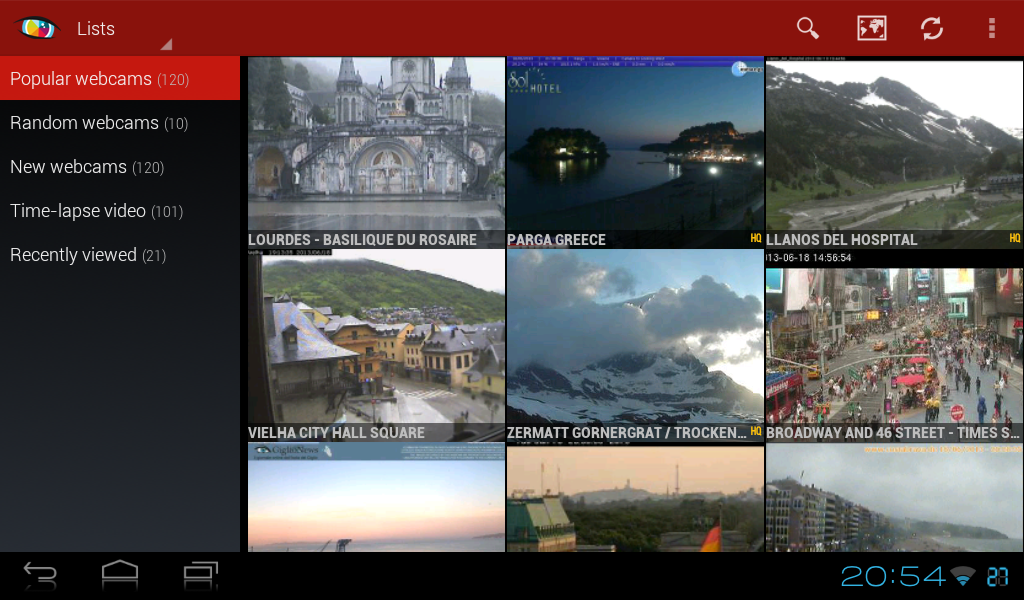Tap the eye app logo icon
The height and width of the screenshot is (600, 1024).
point(37,28)
